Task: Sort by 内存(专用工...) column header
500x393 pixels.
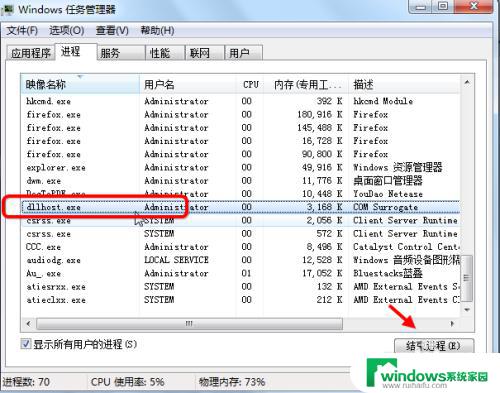Action: pos(307,84)
